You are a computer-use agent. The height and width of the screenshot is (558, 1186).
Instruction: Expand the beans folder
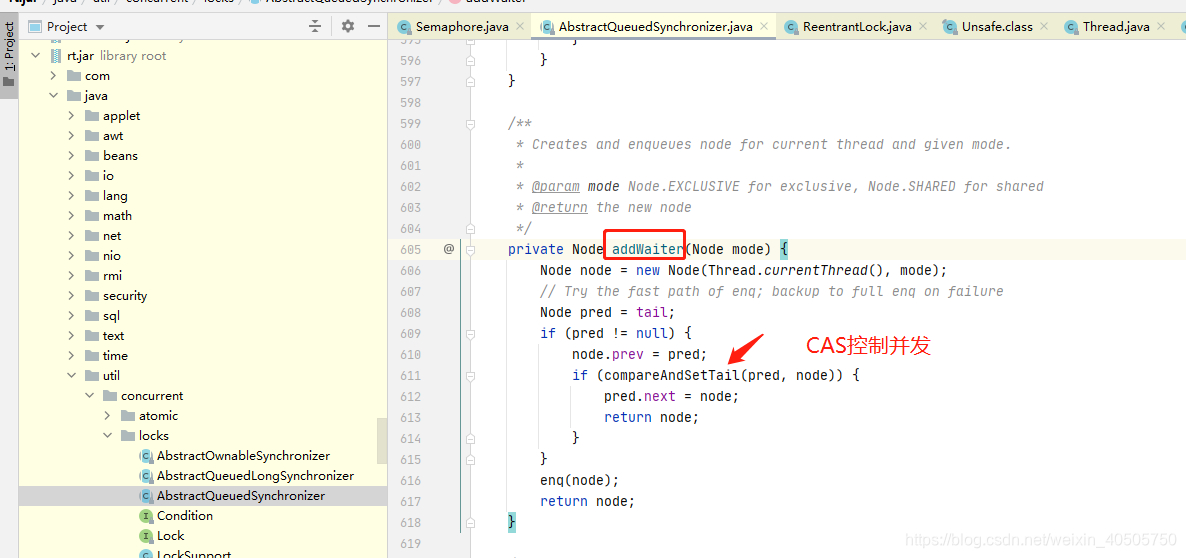[x=71, y=156]
